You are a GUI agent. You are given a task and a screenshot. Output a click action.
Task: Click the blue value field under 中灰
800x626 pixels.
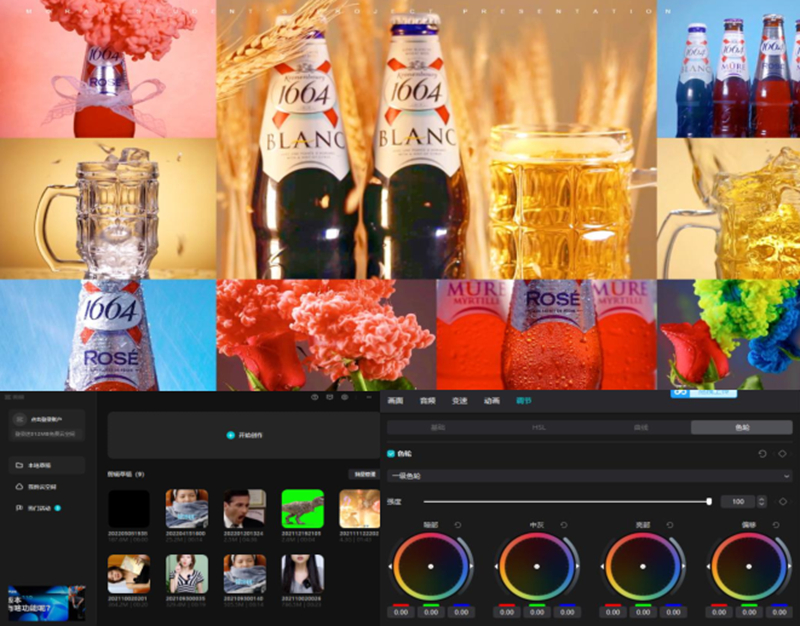(x=567, y=612)
